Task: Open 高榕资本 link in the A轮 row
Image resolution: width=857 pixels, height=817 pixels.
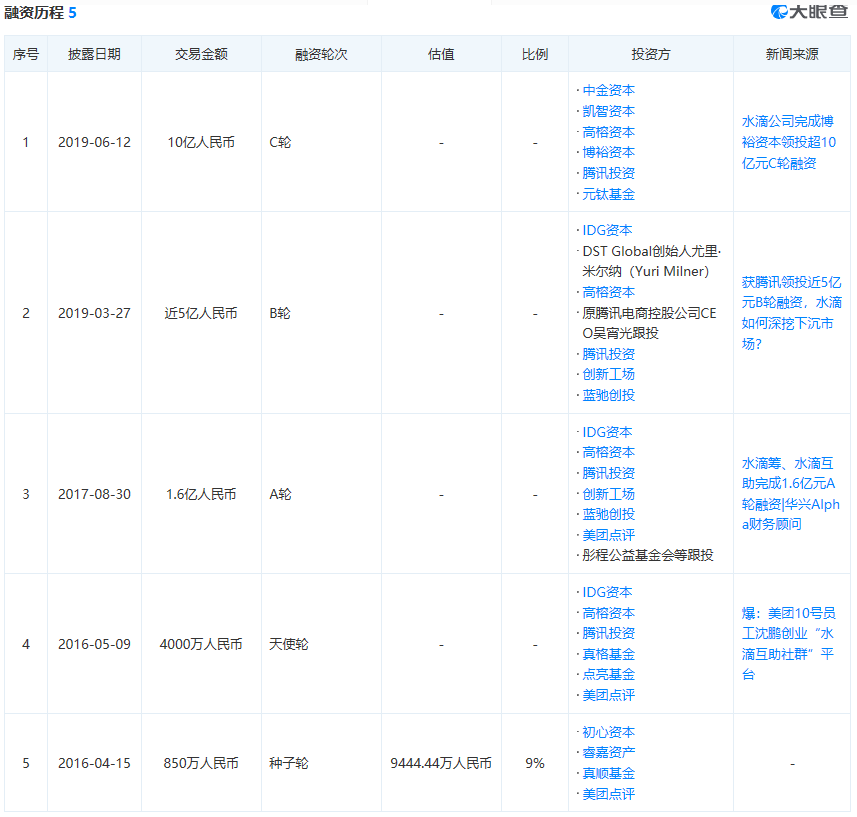Action: pos(608,452)
